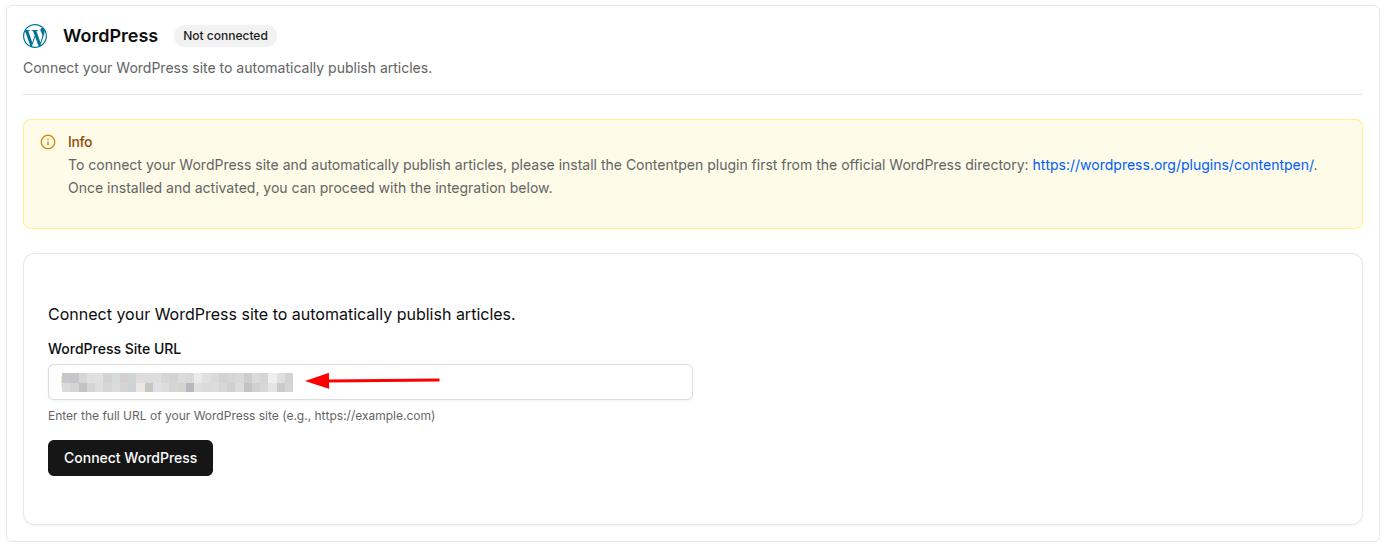This screenshot has height=549, width=1385.
Task: Click 'Once installed and activated' notice text
Action: point(310,188)
